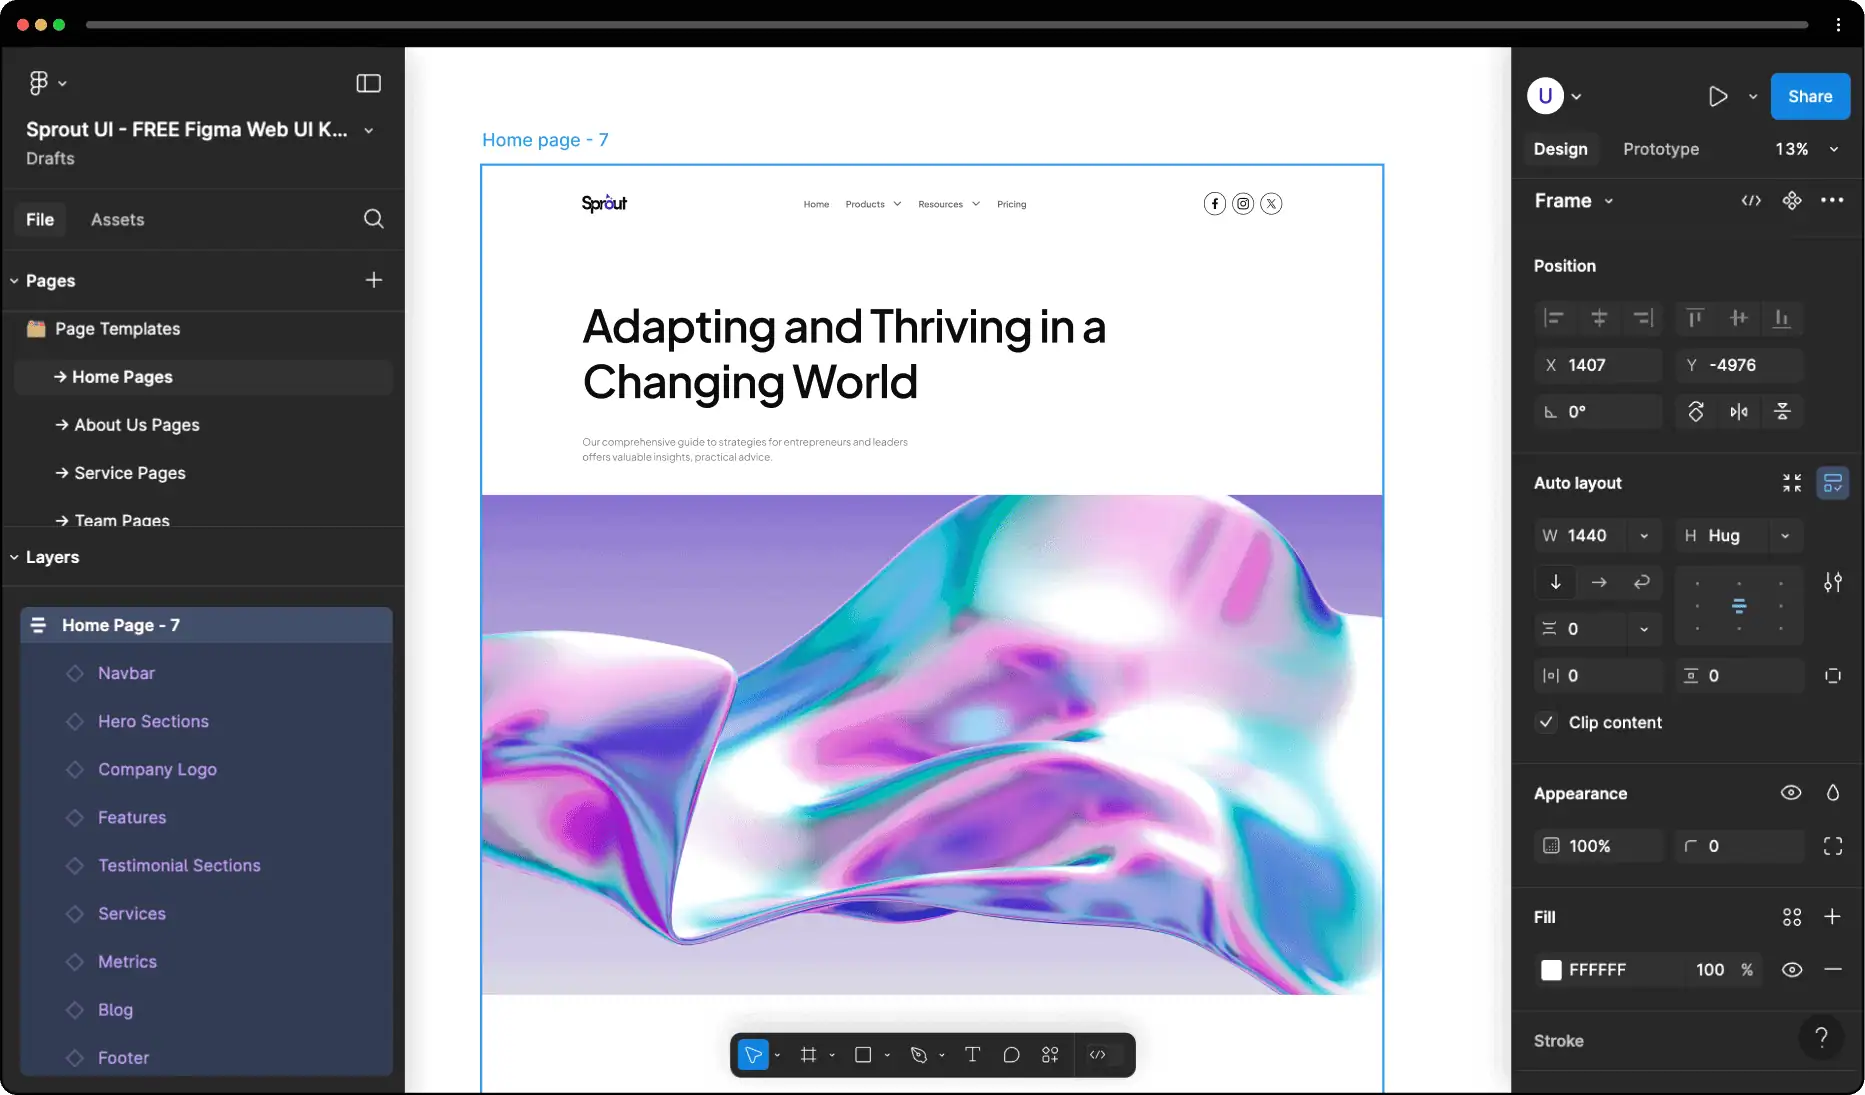Image resolution: width=1865 pixels, height=1095 pixels.
Task: Add a new page with plus icon
Action: [373, 281]
